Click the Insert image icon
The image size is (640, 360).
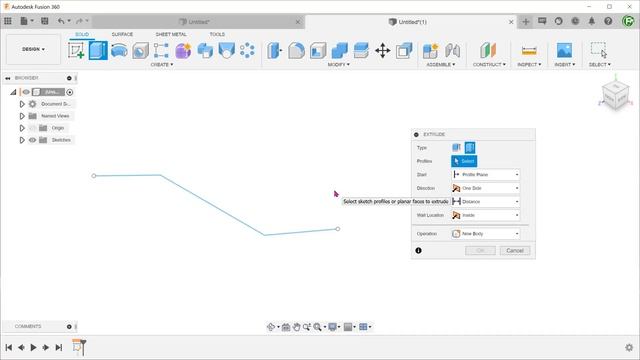coord(564,51)
